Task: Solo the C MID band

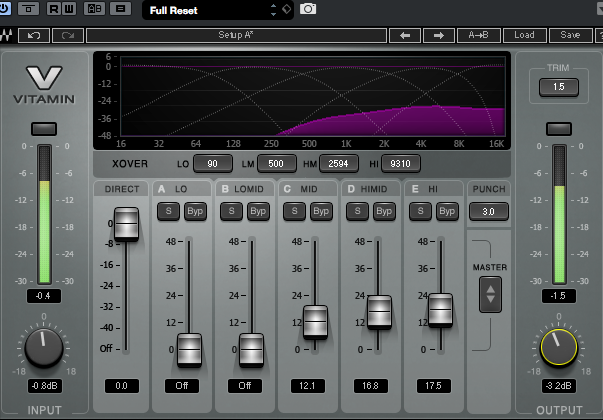Action: pos(295,211)
